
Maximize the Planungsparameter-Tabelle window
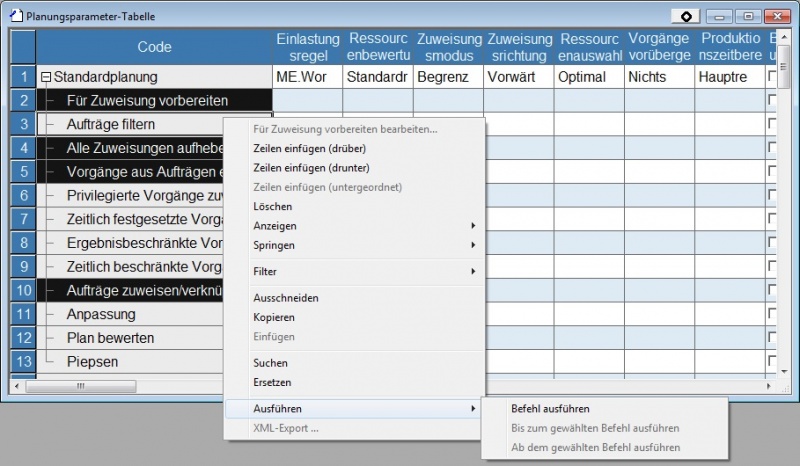tap(748, 16)
